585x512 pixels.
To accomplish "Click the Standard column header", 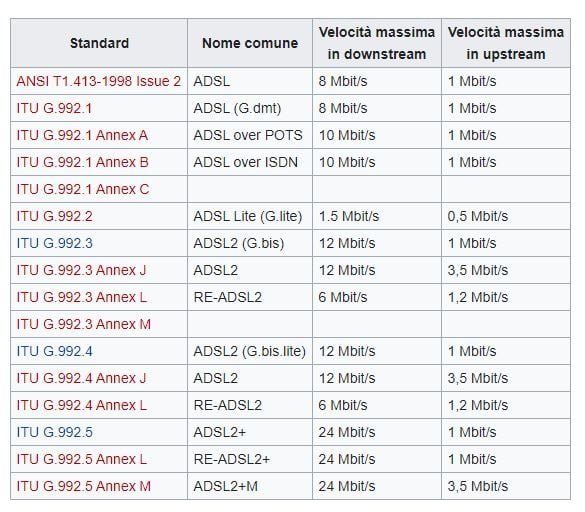I will (x=99, y=43).
